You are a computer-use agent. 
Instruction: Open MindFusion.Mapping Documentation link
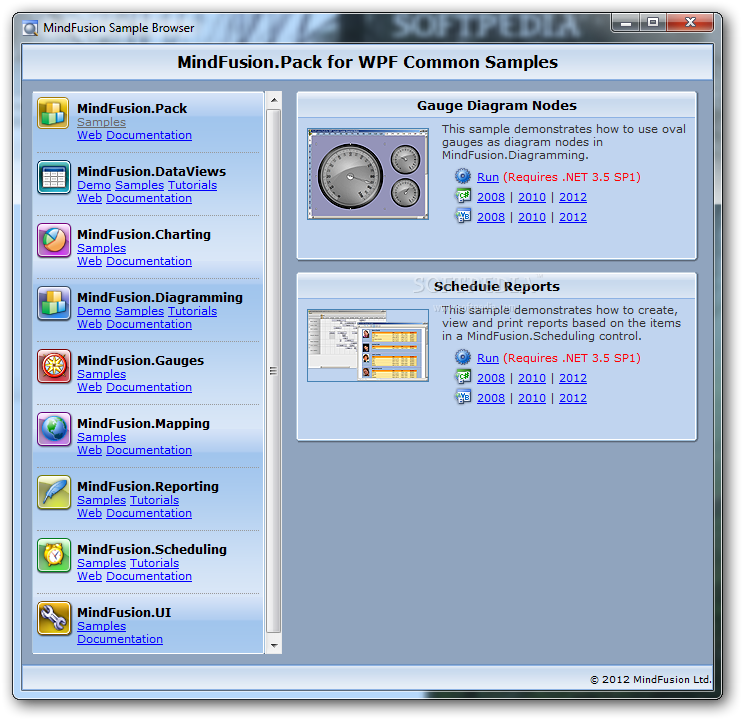(x=149, y=450)
